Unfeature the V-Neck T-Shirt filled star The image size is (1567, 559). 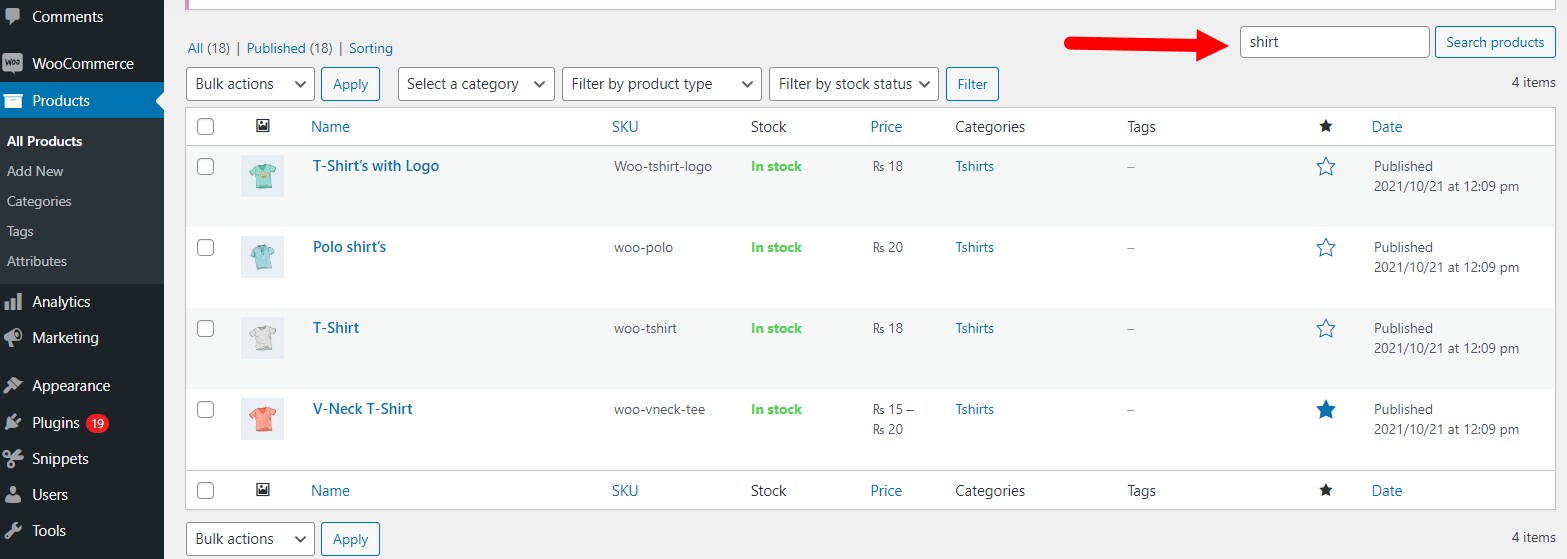tap(1326, 409)
